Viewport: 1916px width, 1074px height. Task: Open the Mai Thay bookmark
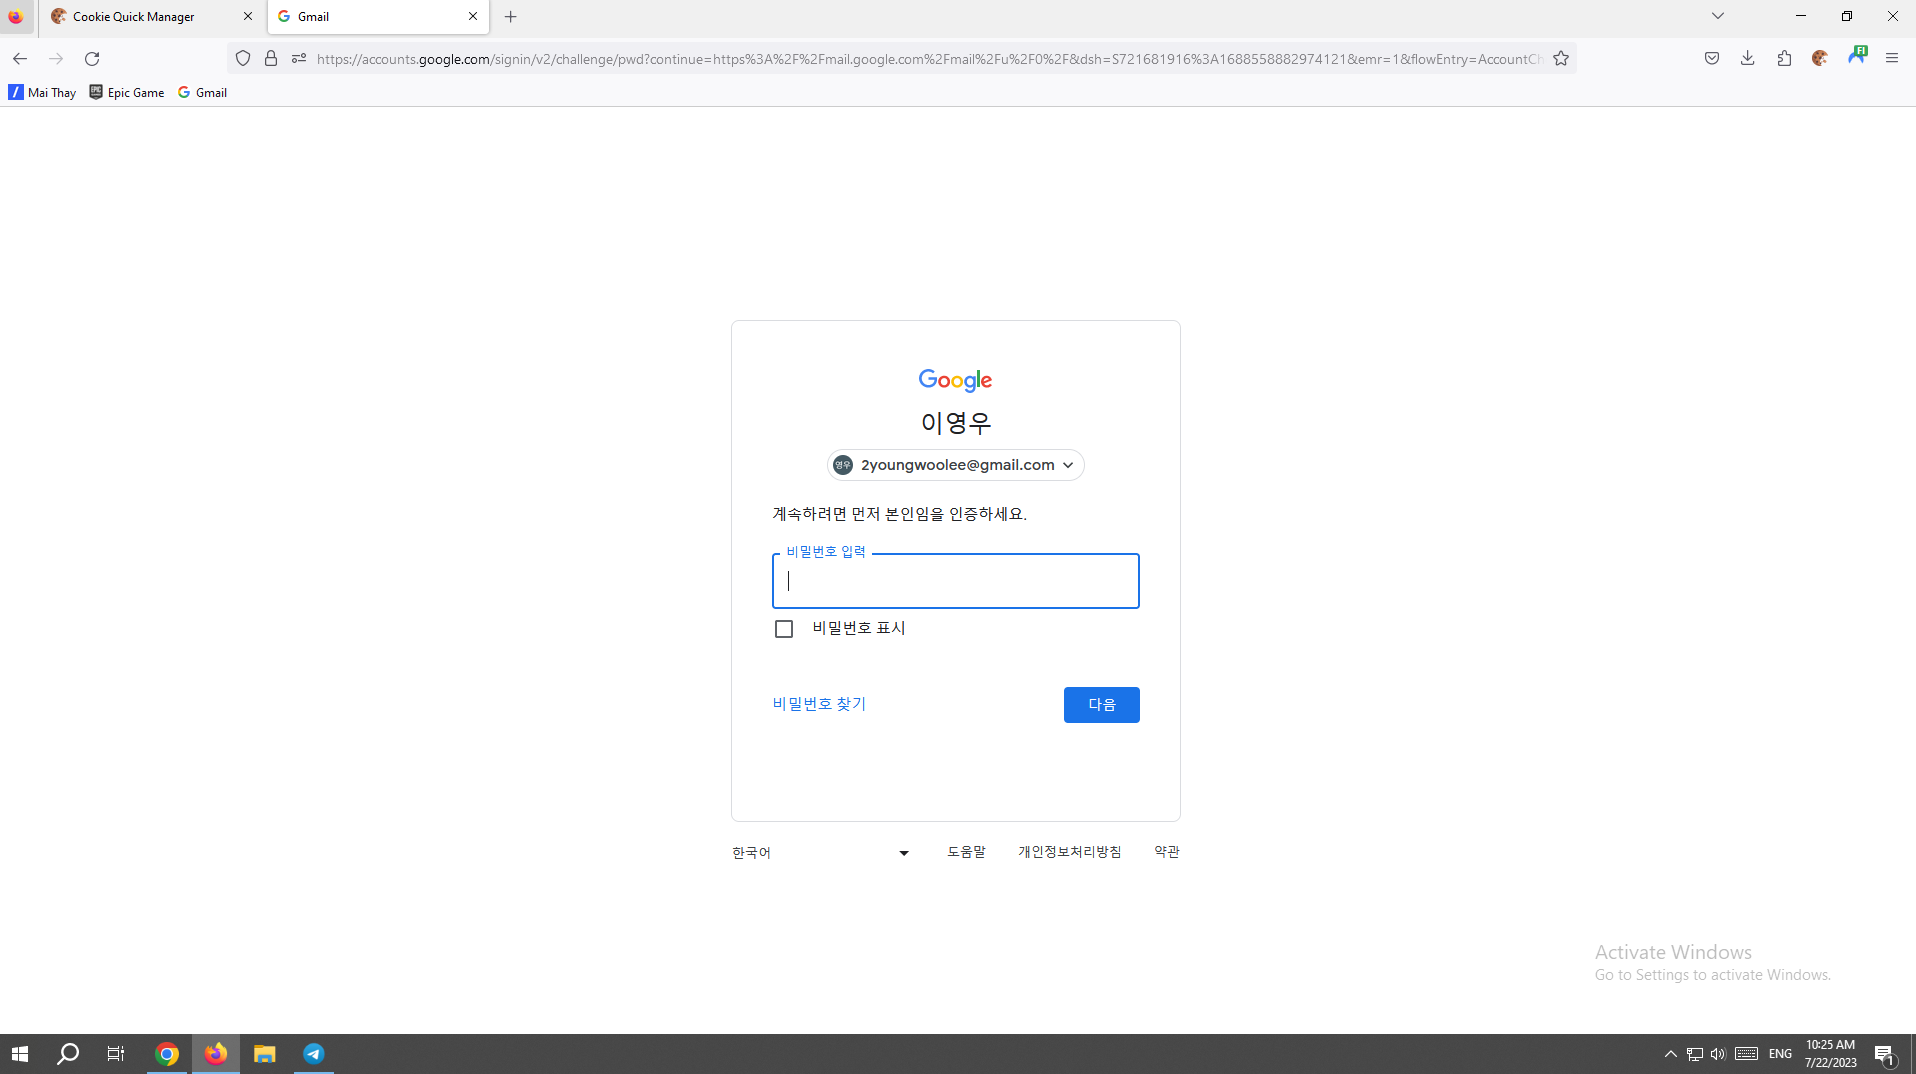pyautogui.click(x=42, y=92)
